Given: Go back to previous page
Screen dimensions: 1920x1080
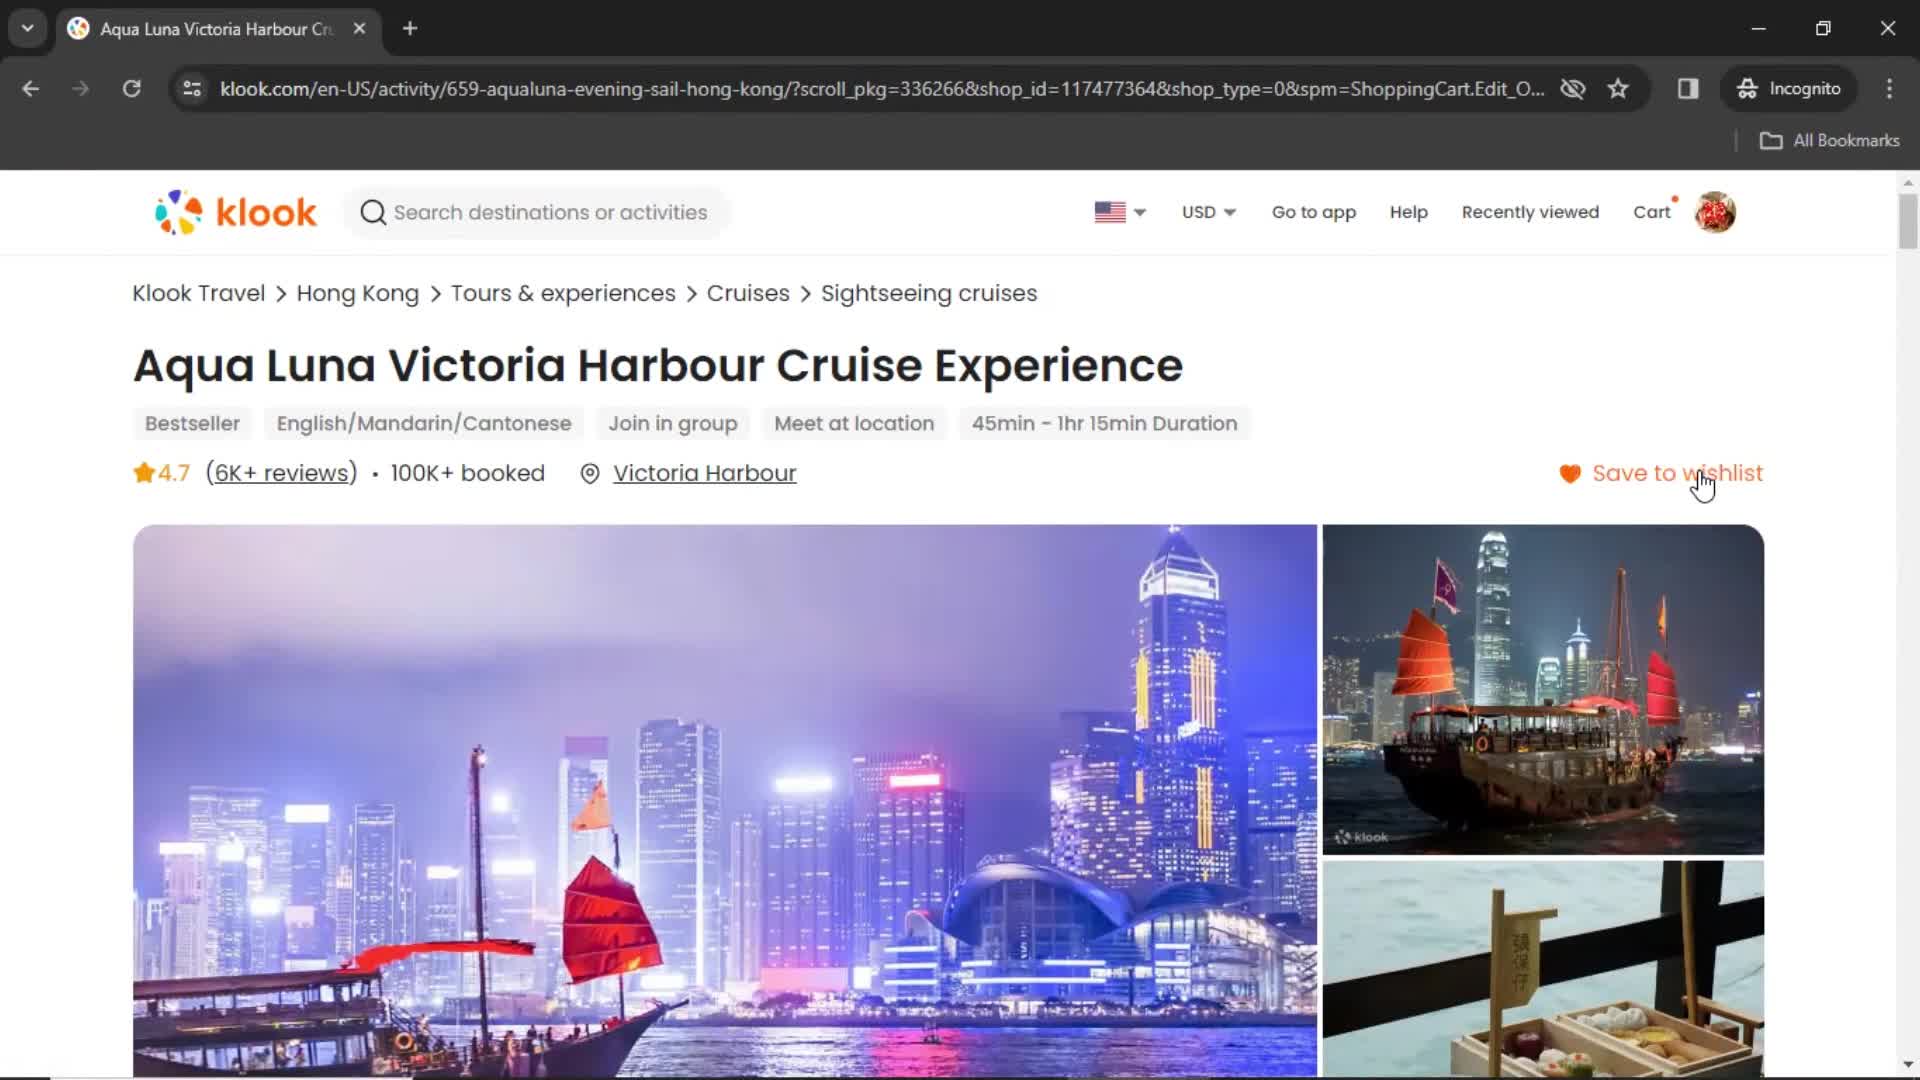Looking at the screenshot, I should (31, 89).
